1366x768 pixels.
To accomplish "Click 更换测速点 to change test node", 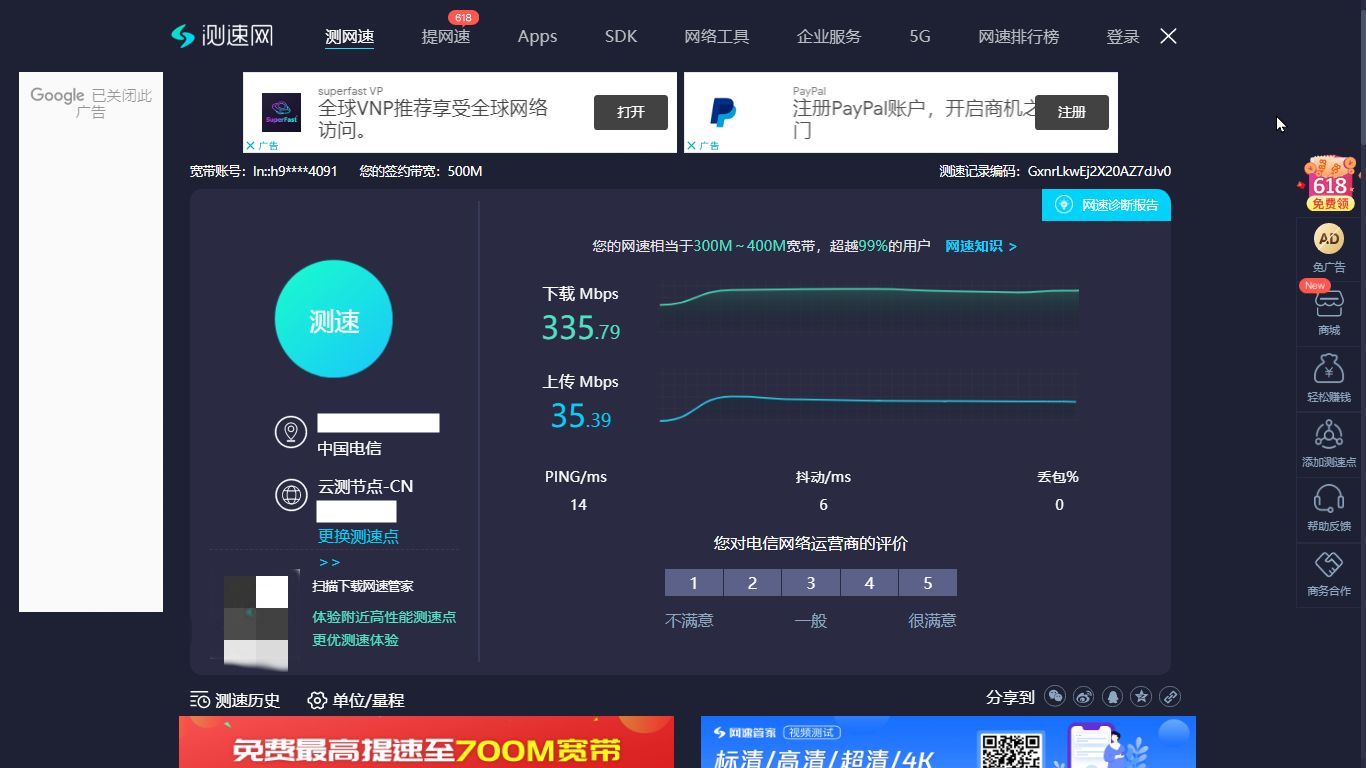I will [x=358, y=537].
